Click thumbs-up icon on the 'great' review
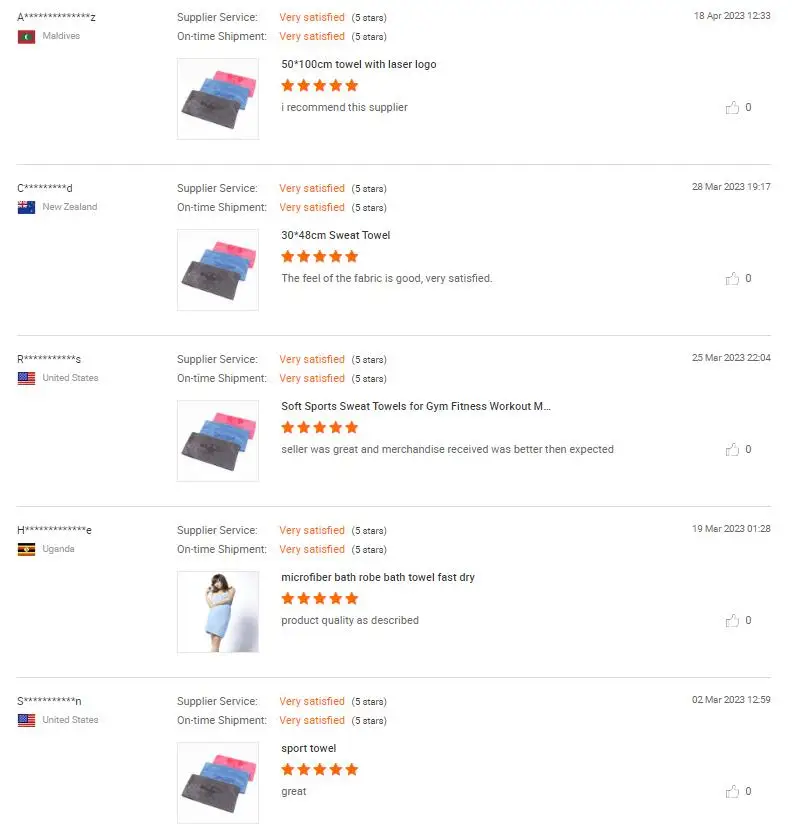This screenshot has width=792, height=828. 732,792
